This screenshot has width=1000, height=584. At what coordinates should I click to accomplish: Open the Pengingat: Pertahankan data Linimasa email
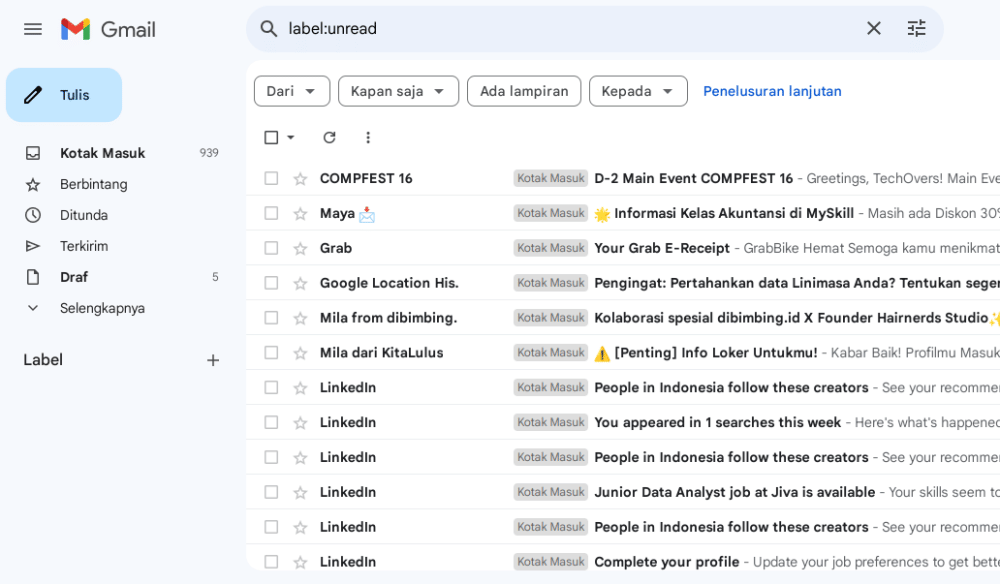797,283
